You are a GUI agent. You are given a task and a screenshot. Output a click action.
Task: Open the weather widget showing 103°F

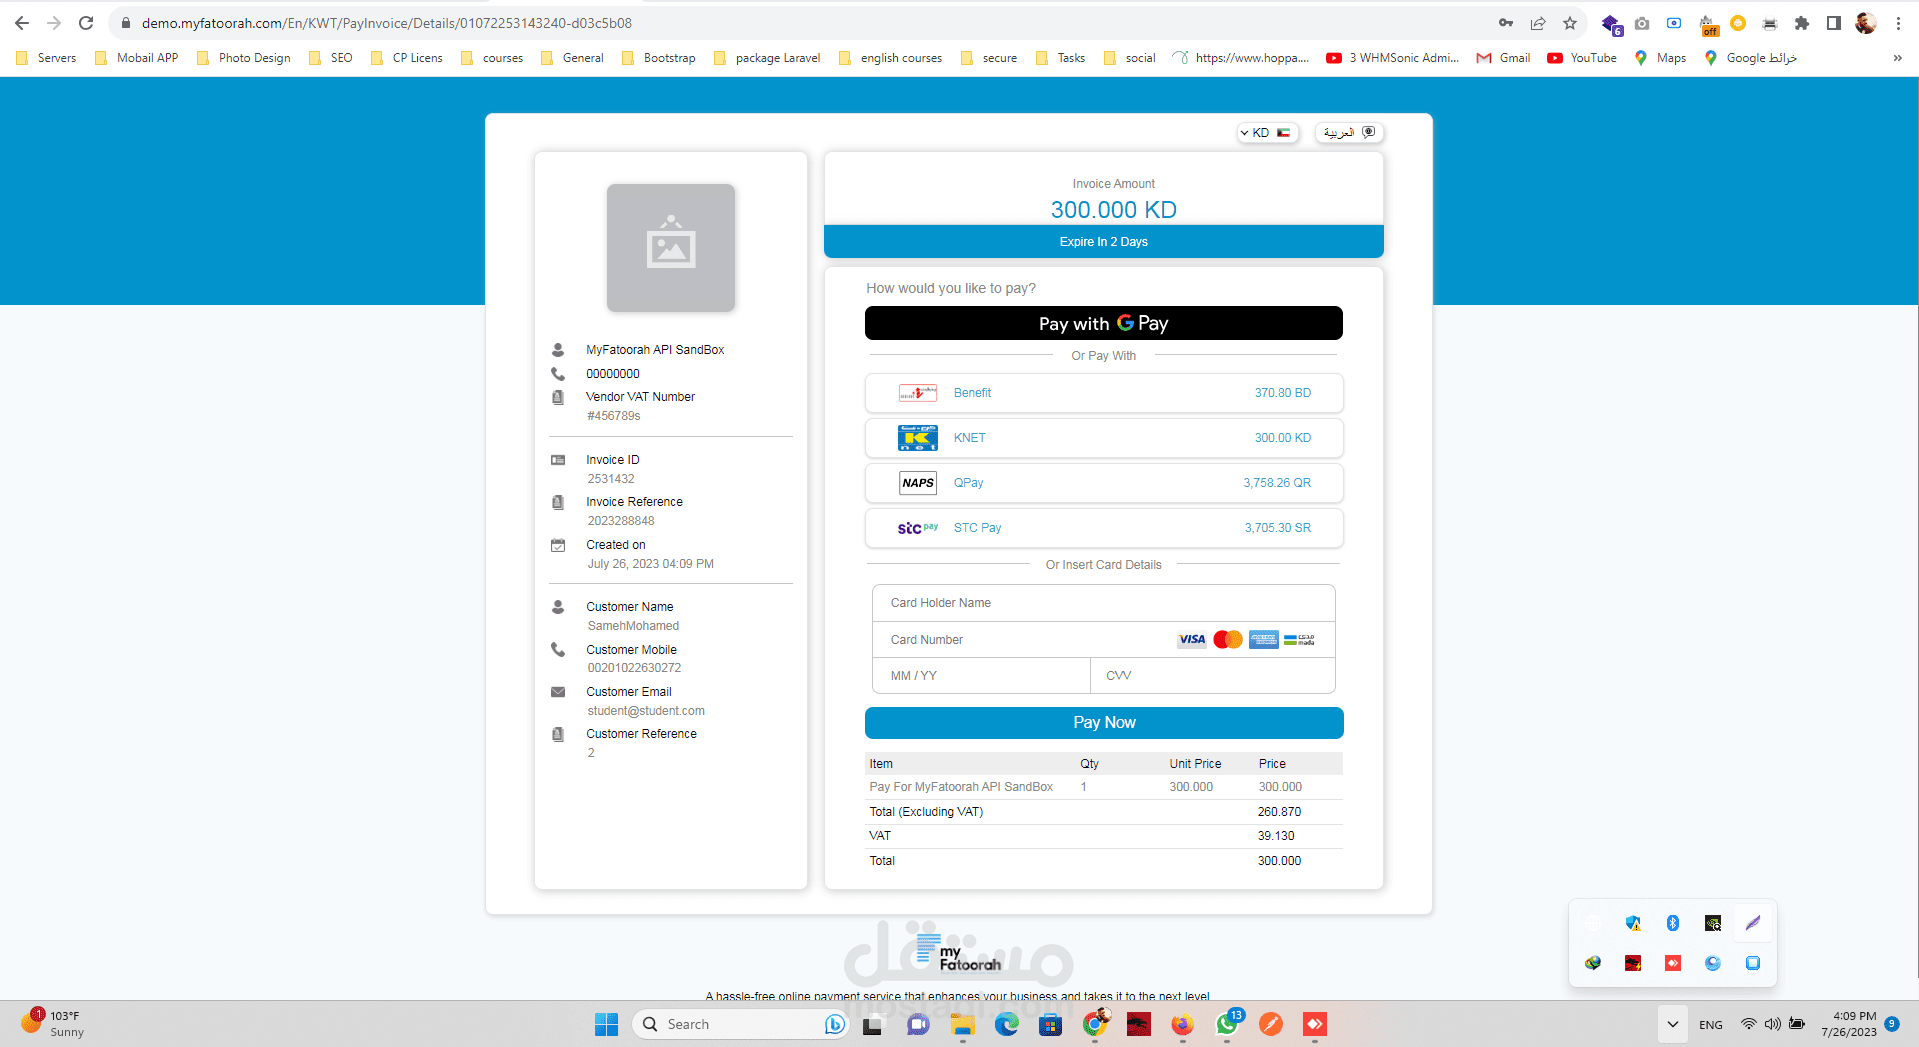coord(54,1024)
